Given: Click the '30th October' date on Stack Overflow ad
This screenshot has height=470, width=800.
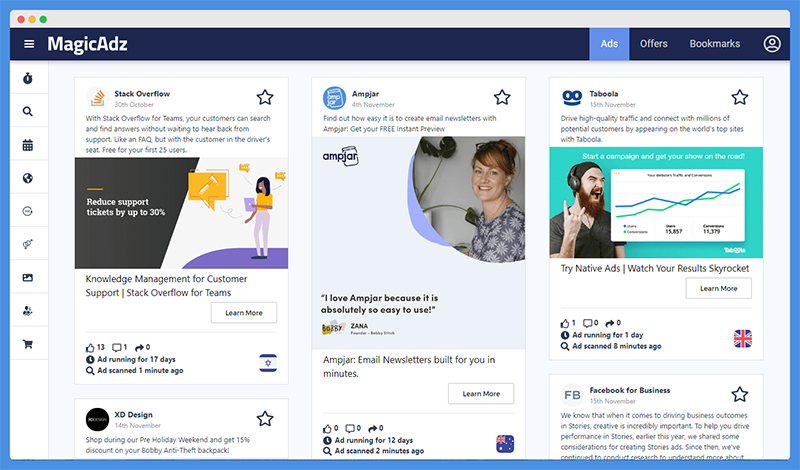Looking at the screenshot, I should point(134,105).
